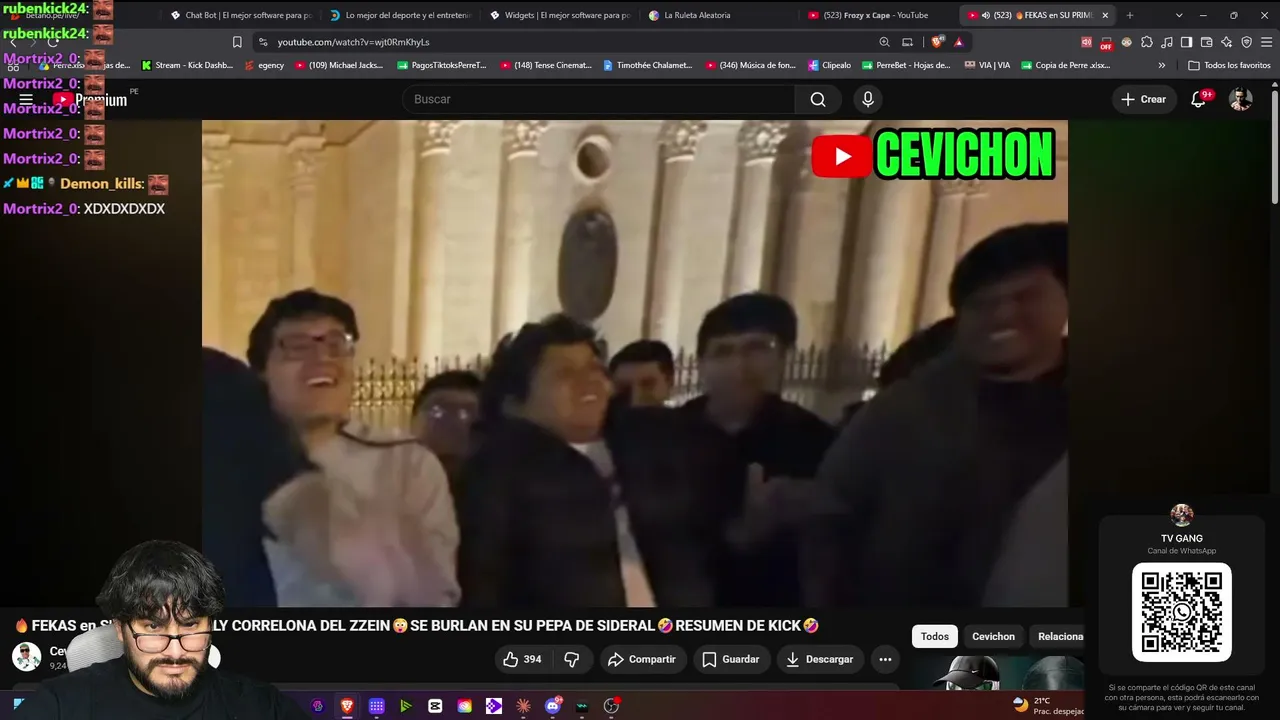
Task: Focus the YouTube Buscar search field
Action: tap(598, 99)
